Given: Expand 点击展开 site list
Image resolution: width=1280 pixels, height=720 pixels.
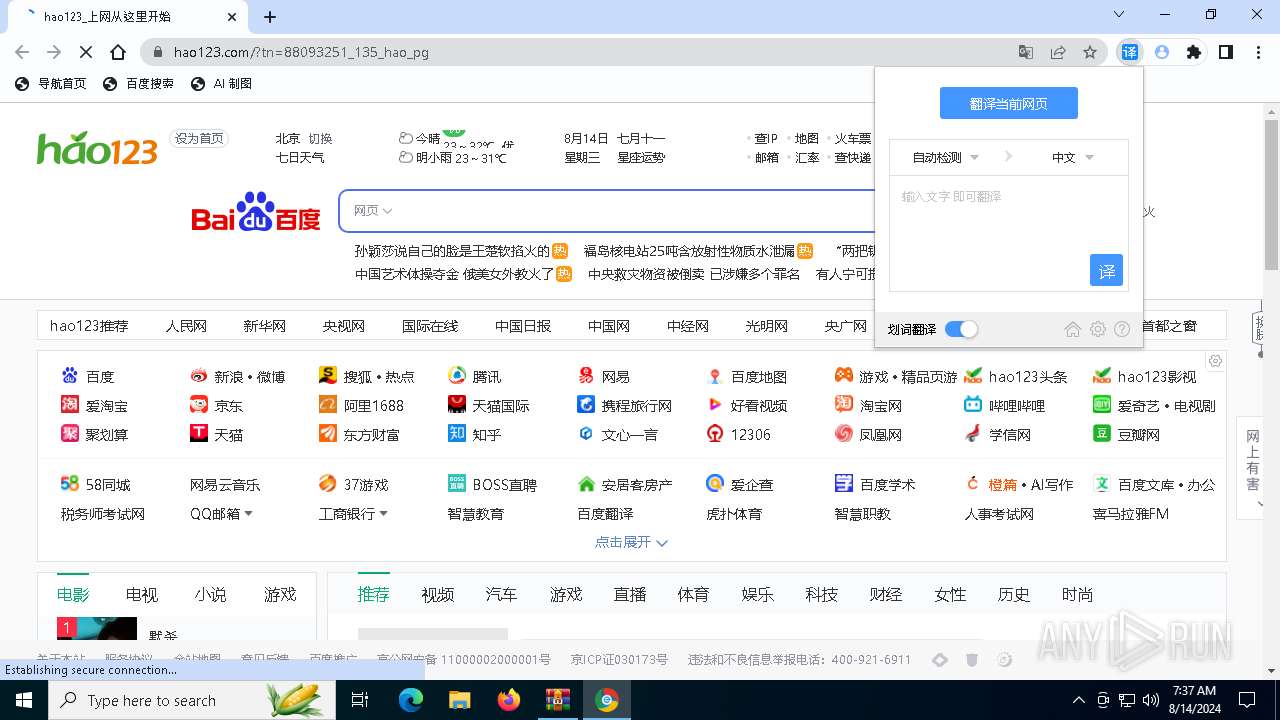Looking at the screenshot, I should (x=631, y=542).
